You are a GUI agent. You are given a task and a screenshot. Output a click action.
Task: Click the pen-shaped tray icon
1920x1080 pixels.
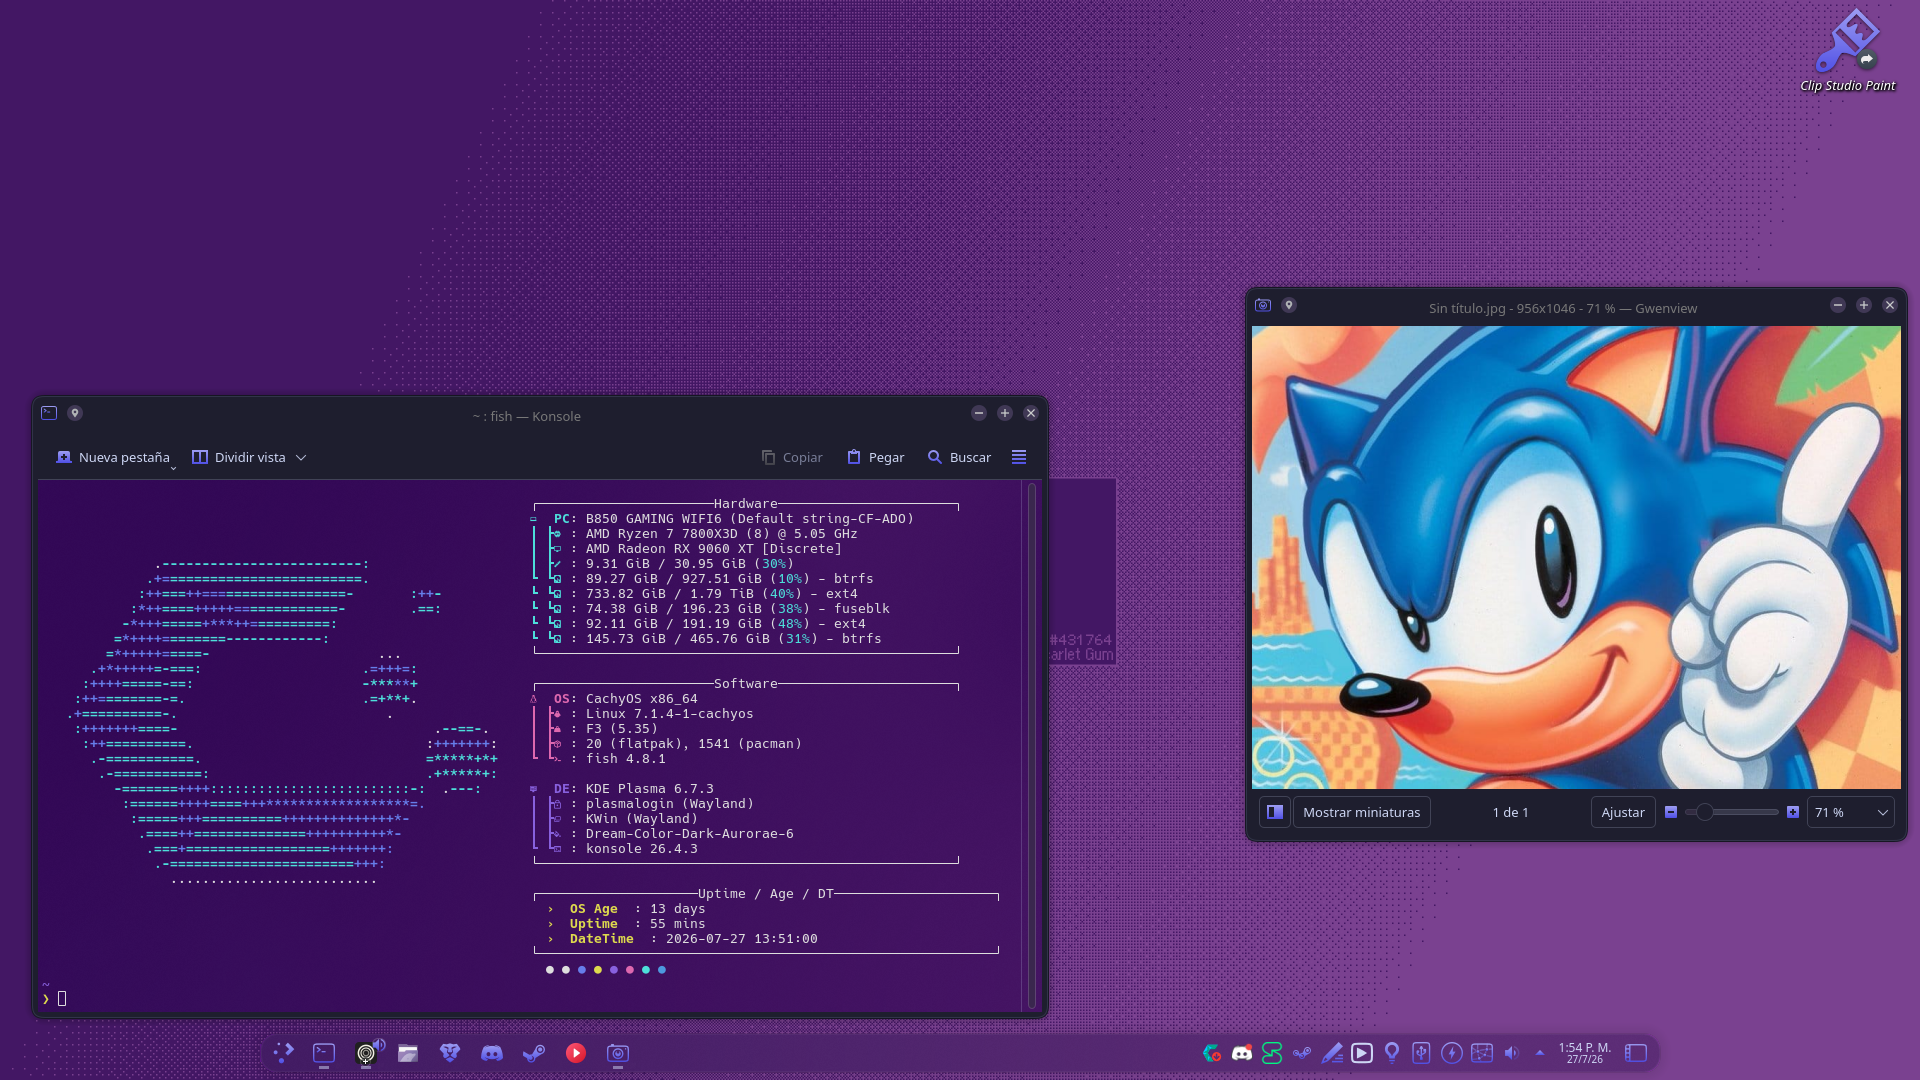(x=1332, y=1052)
